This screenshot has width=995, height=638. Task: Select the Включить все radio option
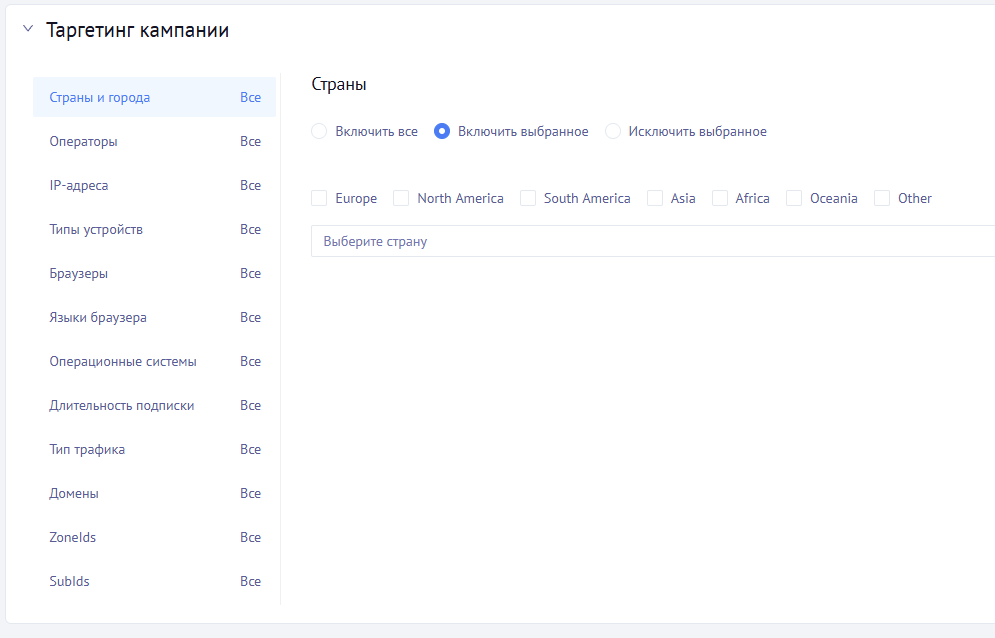(x=320, y=131)
